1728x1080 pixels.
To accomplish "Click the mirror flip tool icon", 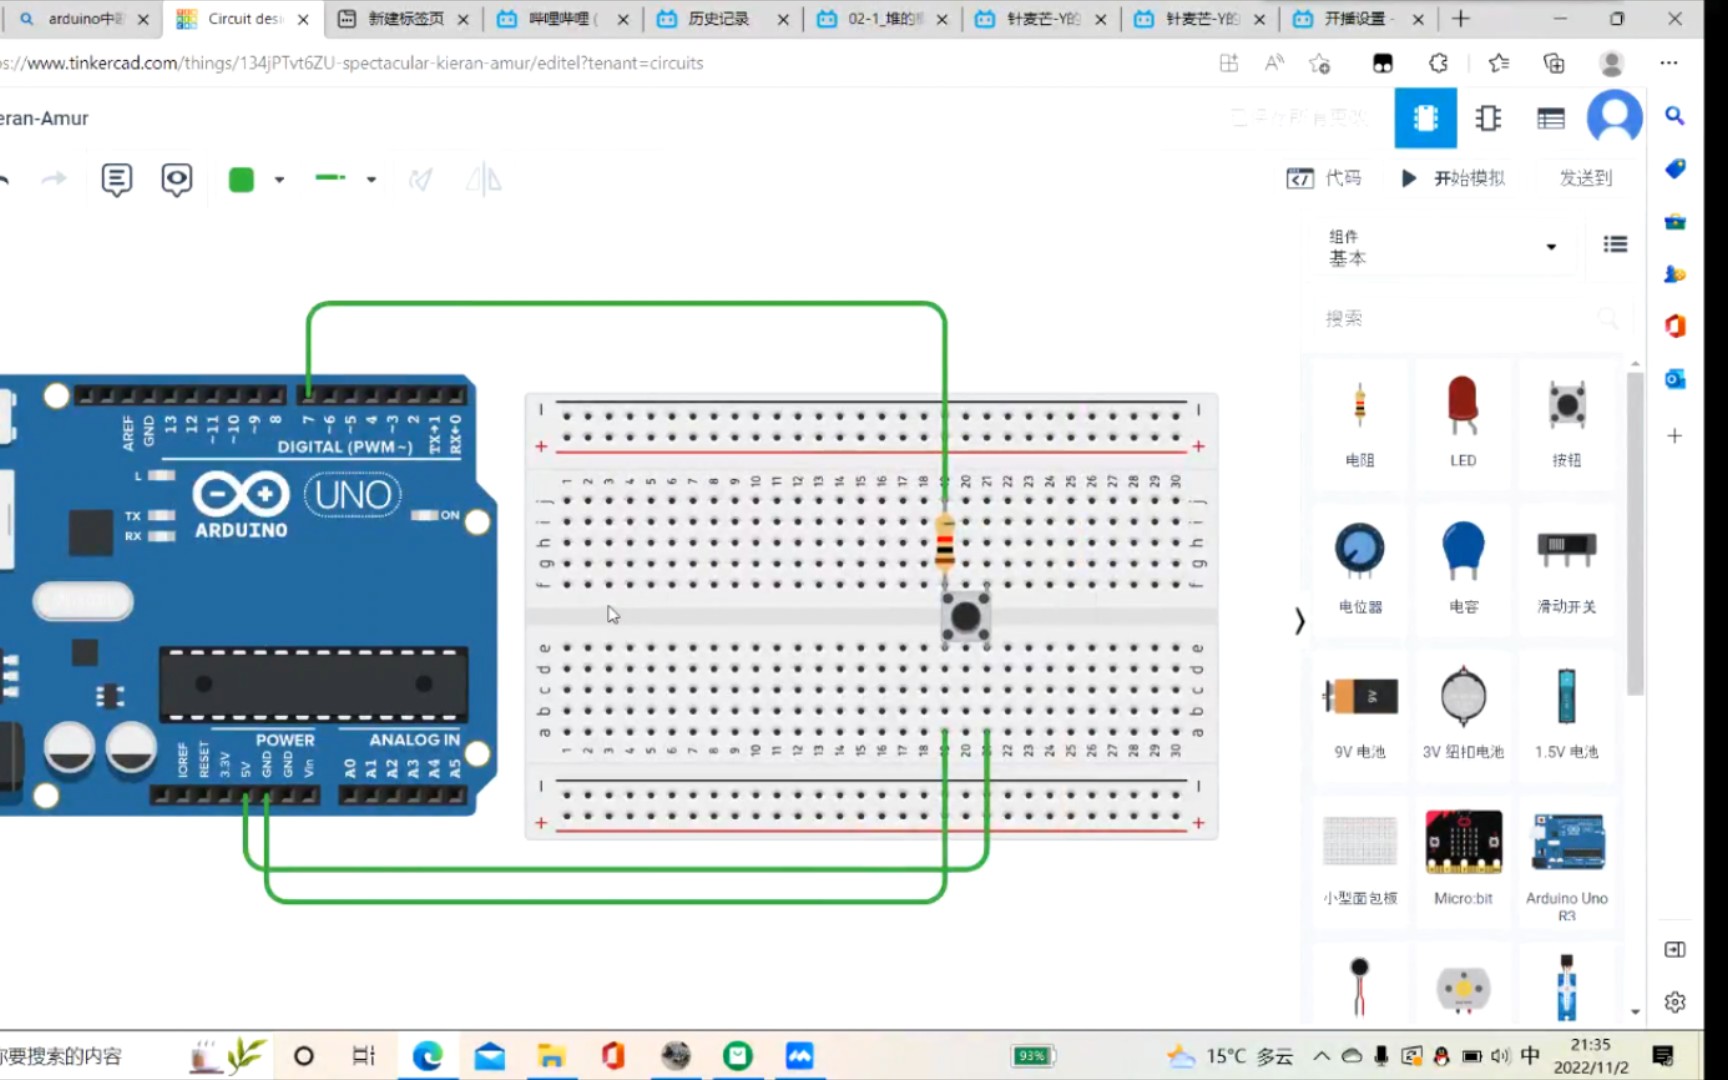I will click(484, 180).
